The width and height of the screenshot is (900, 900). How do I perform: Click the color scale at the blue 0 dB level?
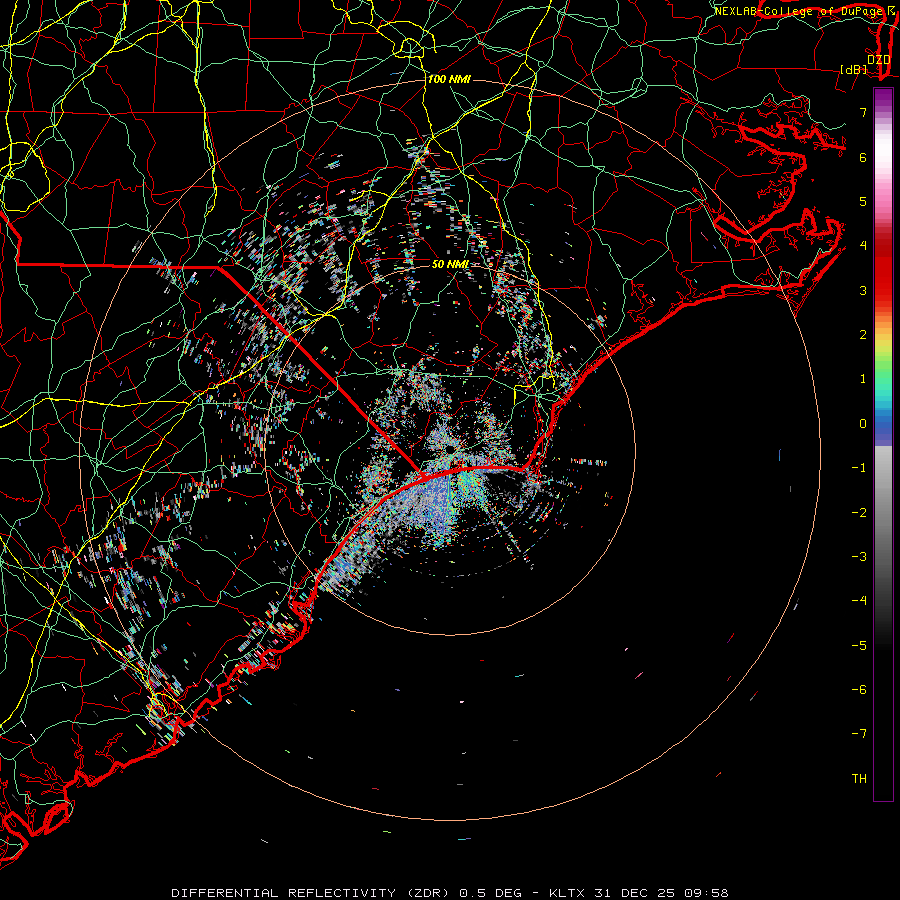(883, 424)
